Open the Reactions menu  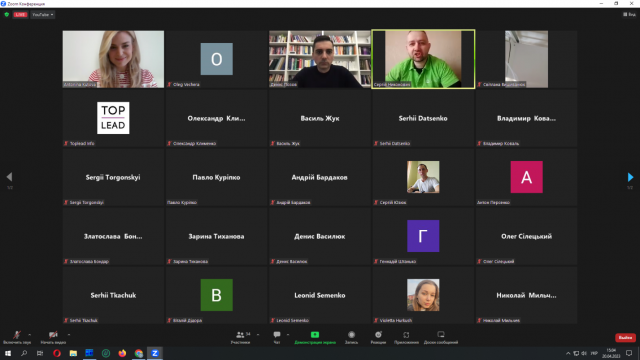pos(378,337)
